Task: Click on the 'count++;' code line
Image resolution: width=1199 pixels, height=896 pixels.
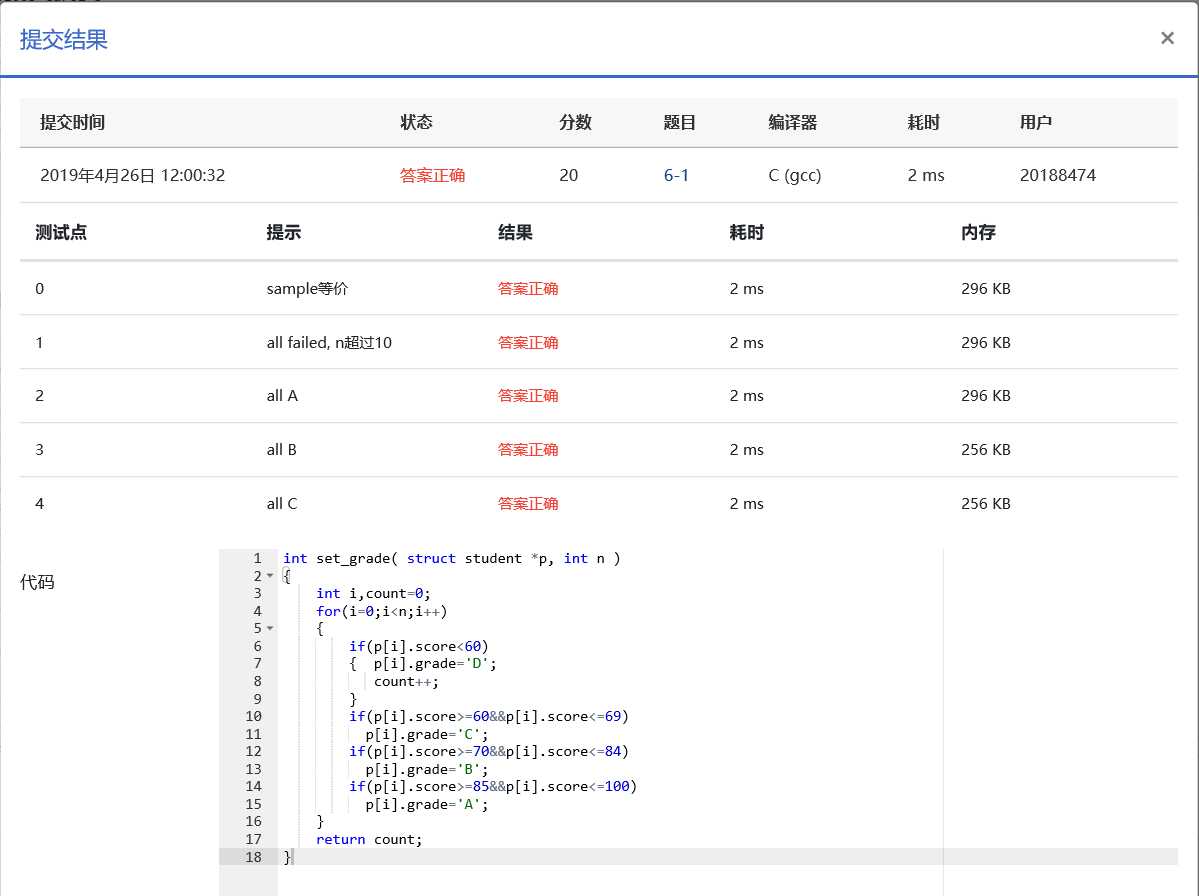Action: tap(406, 681)
